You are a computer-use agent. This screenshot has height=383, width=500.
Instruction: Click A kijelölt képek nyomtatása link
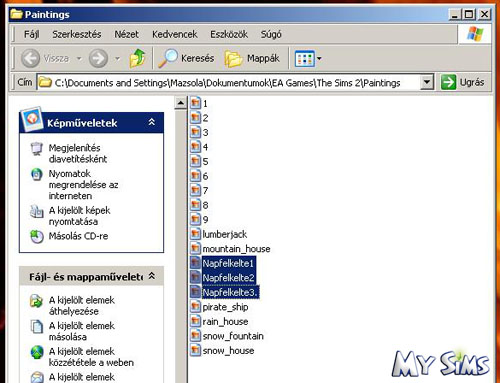click(79, 216)
